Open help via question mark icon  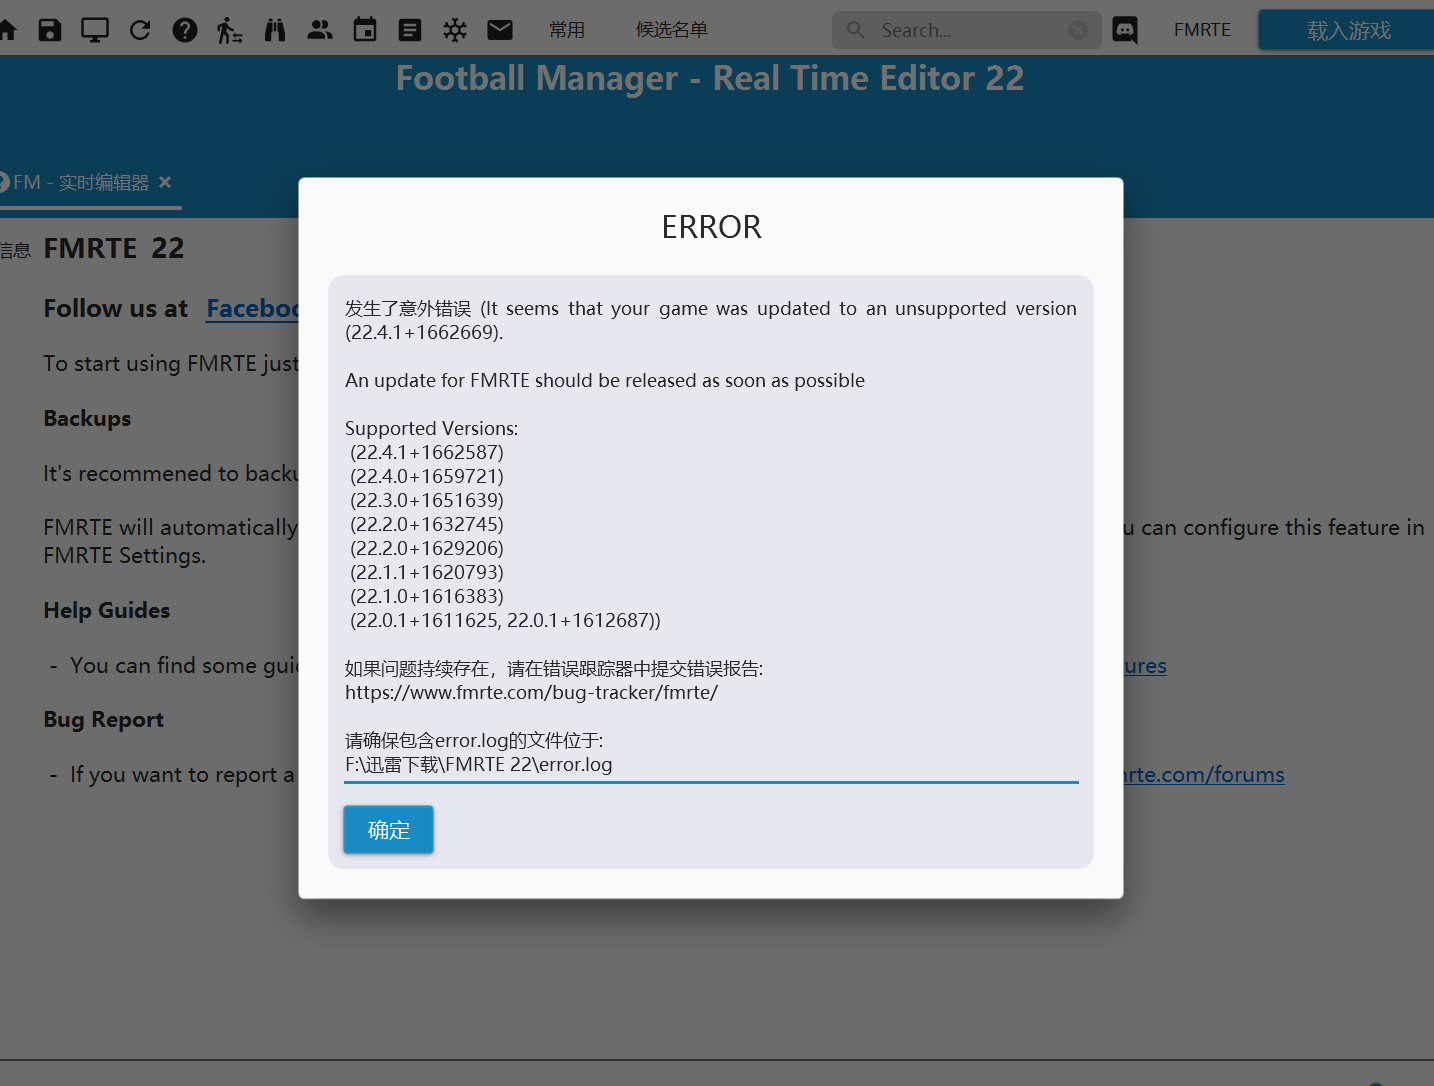tap(185, 30)
